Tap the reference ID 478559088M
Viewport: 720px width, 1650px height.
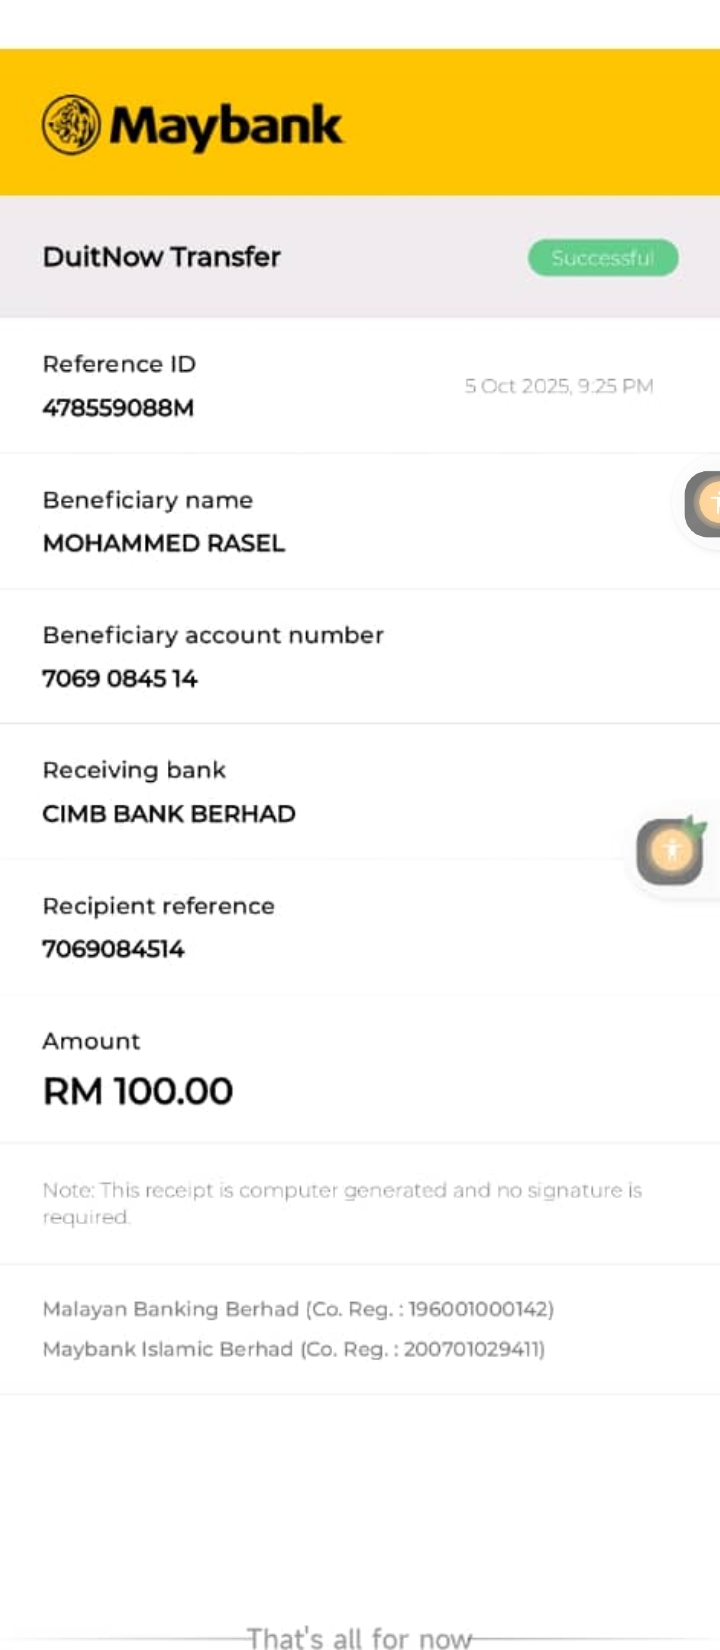[118, 408]
